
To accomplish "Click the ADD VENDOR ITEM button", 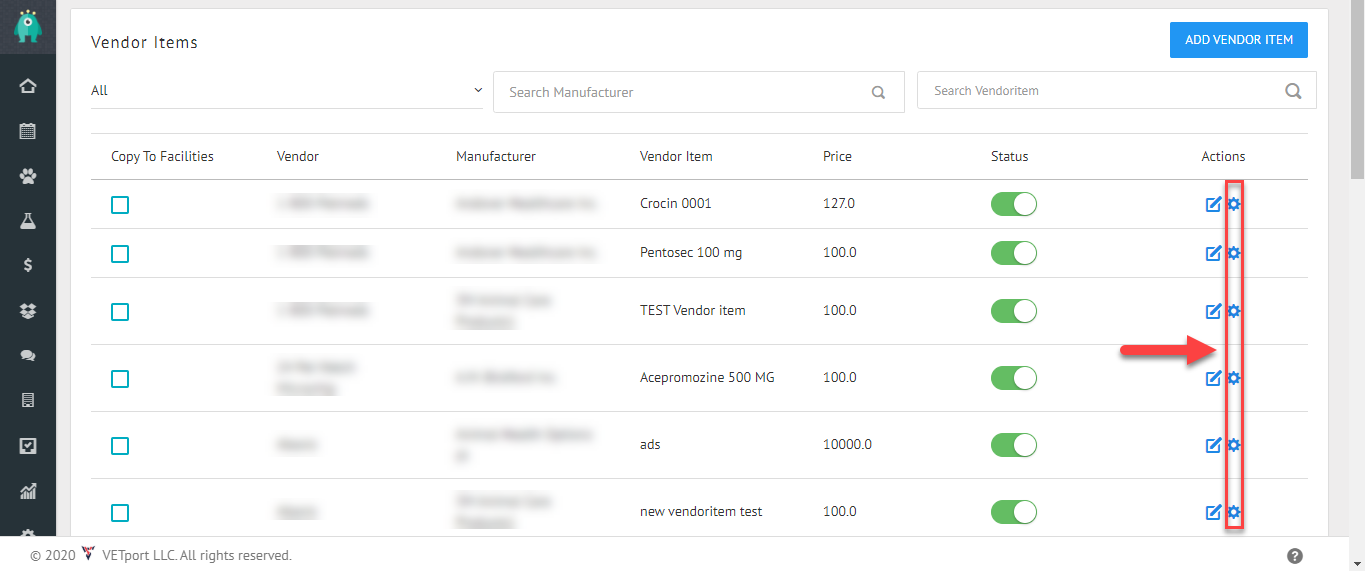I will 1239,40.
